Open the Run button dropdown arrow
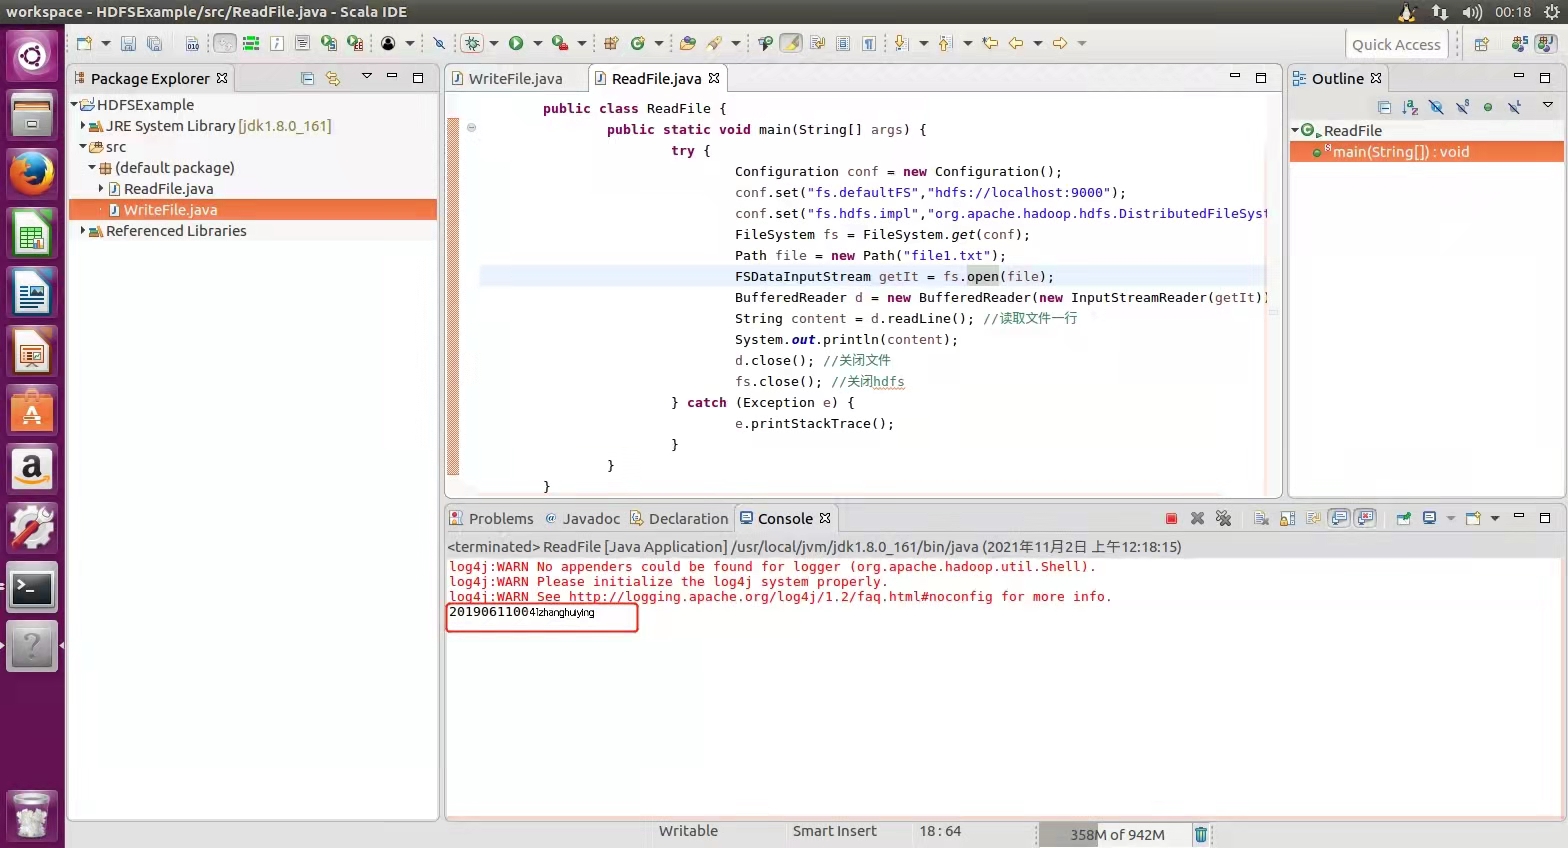This screenshot has width=1568, height=848. point(537,43)
